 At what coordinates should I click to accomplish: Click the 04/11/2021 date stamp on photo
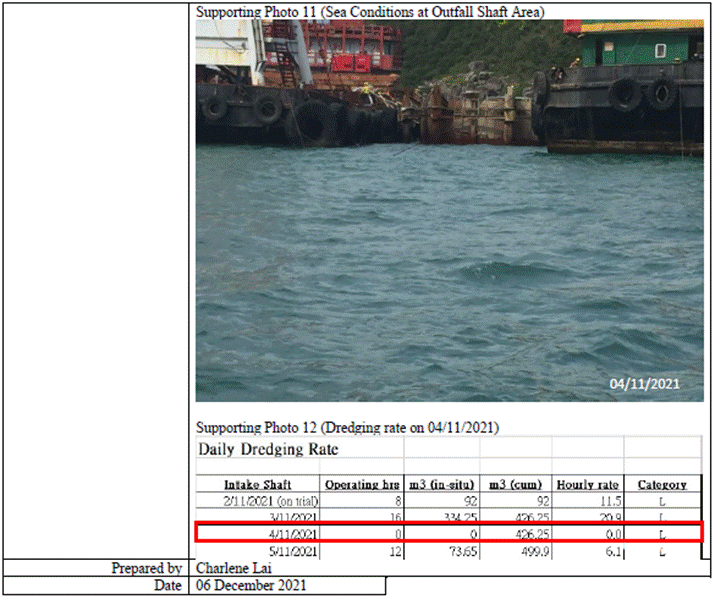pyautogui.click(x=645, y=383)
